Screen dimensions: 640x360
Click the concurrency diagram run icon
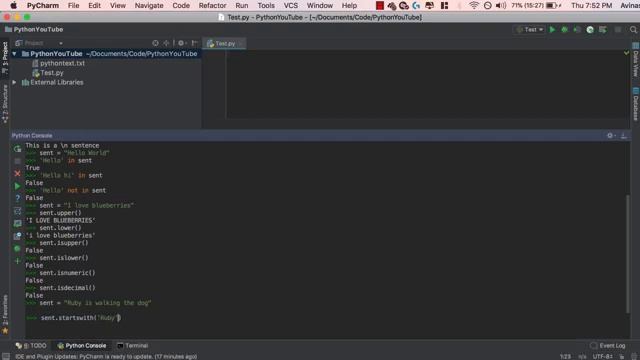(602, 29)
